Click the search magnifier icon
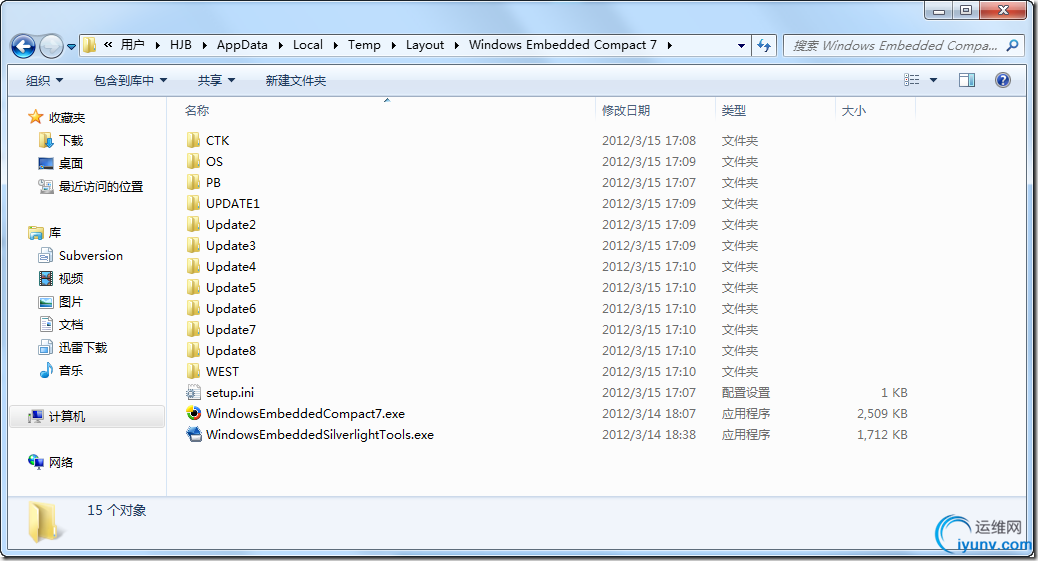 [x=1012, y=45]
